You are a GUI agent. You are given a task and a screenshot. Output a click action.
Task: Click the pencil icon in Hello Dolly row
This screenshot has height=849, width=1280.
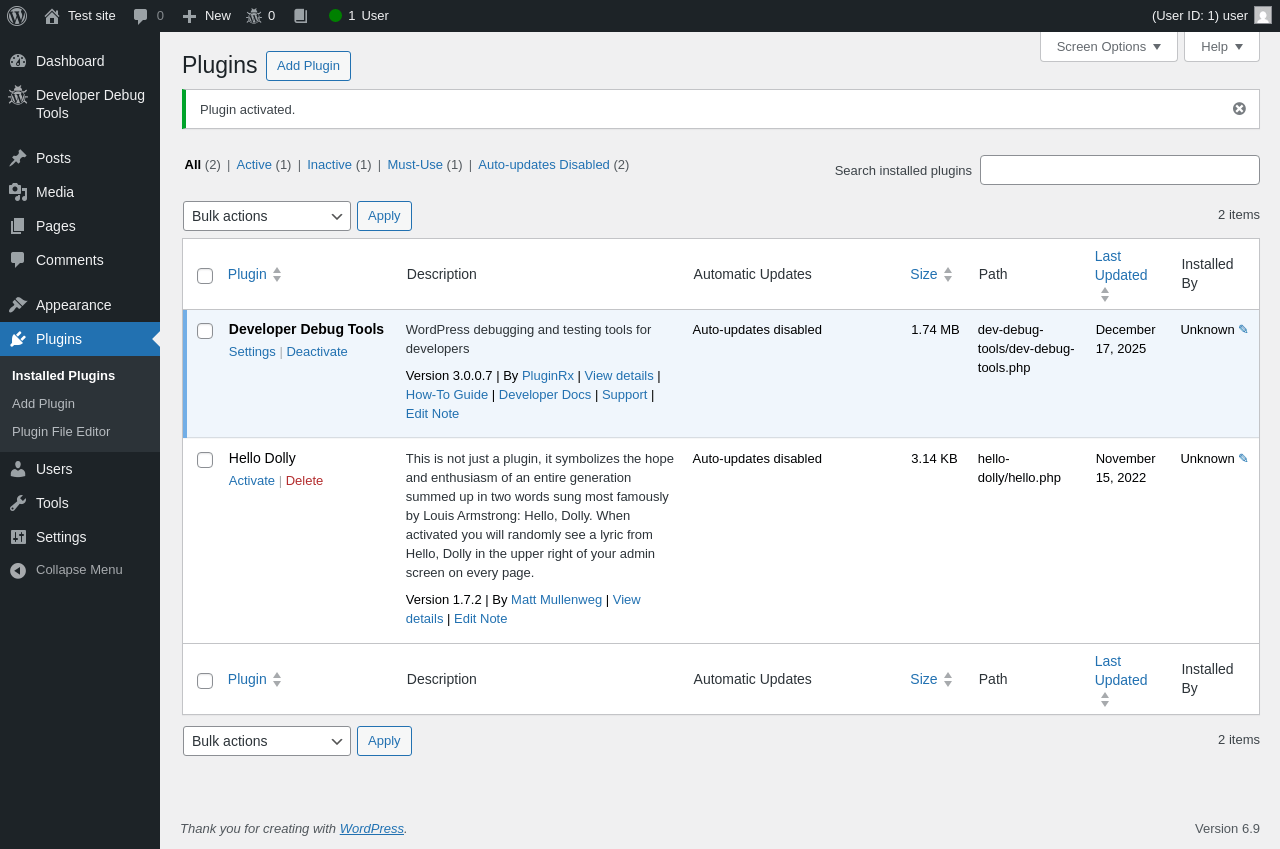[x=1243, y=459]
